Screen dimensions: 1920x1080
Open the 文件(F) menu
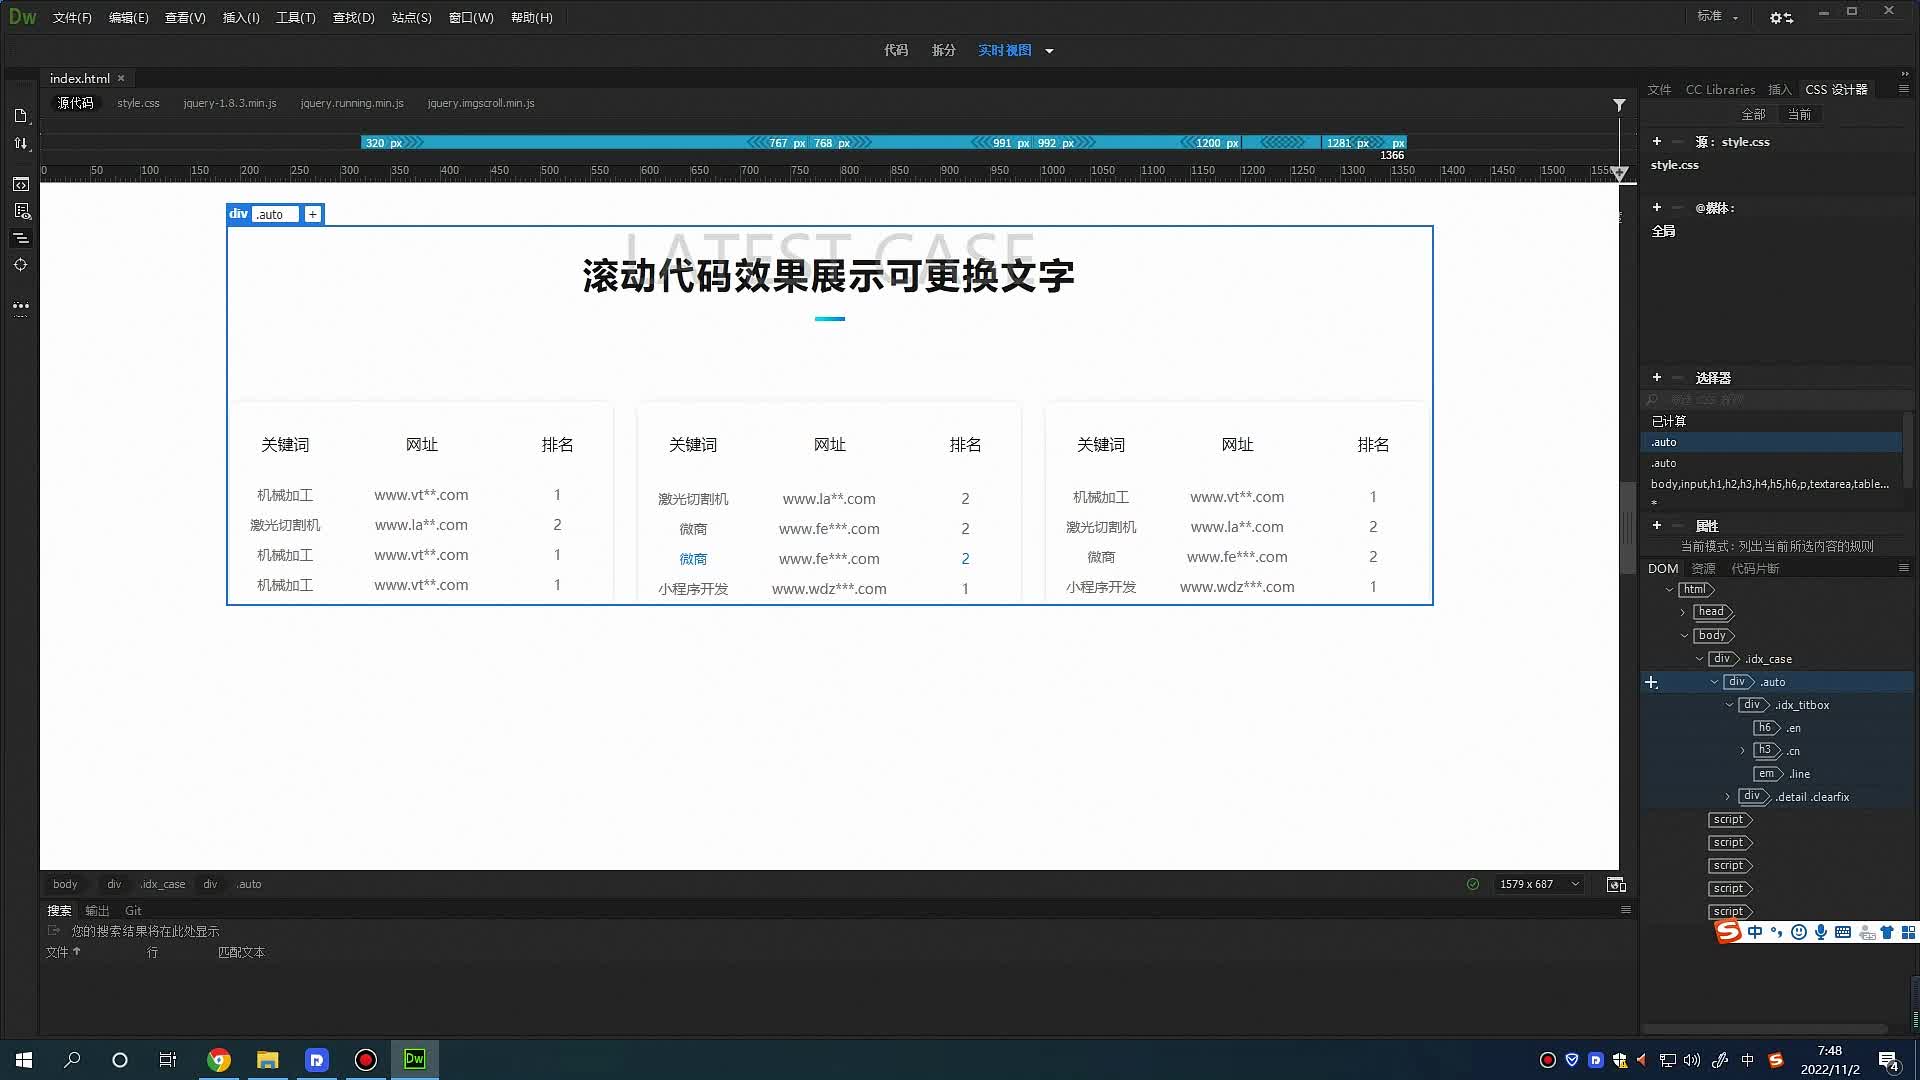click(x=72, y=18)
